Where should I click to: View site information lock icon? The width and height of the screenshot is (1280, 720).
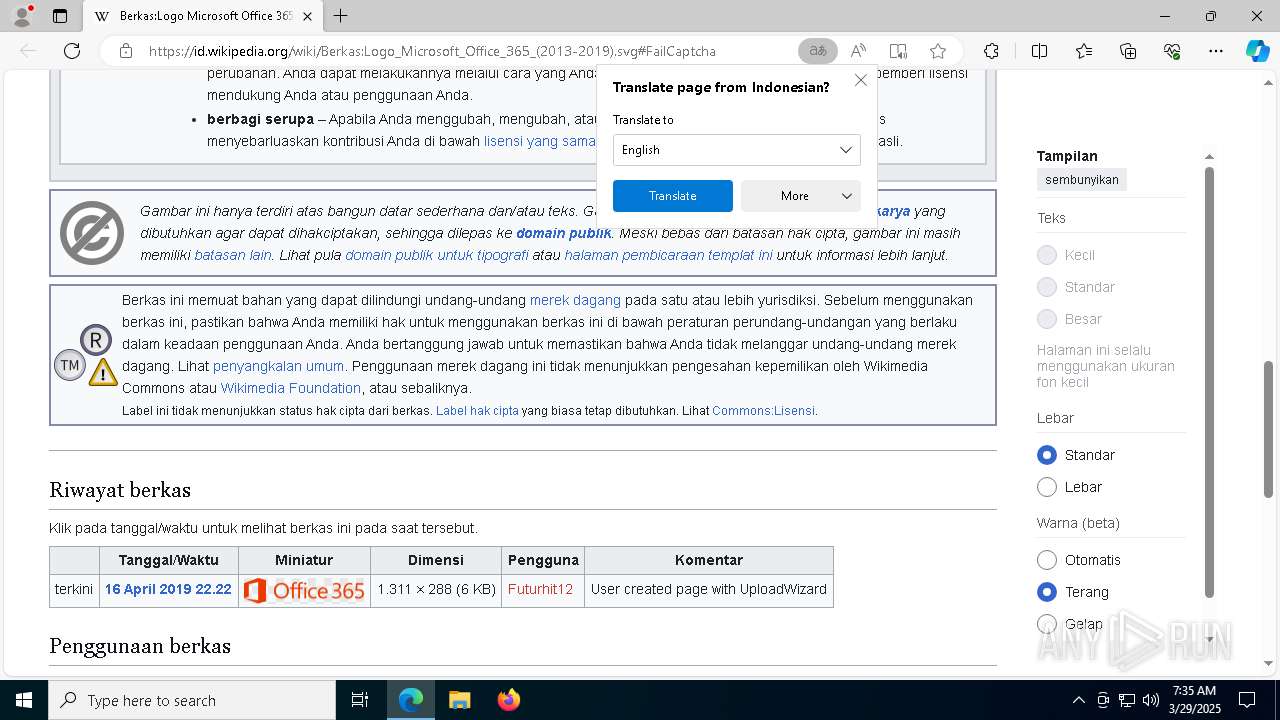pos(126,51)
